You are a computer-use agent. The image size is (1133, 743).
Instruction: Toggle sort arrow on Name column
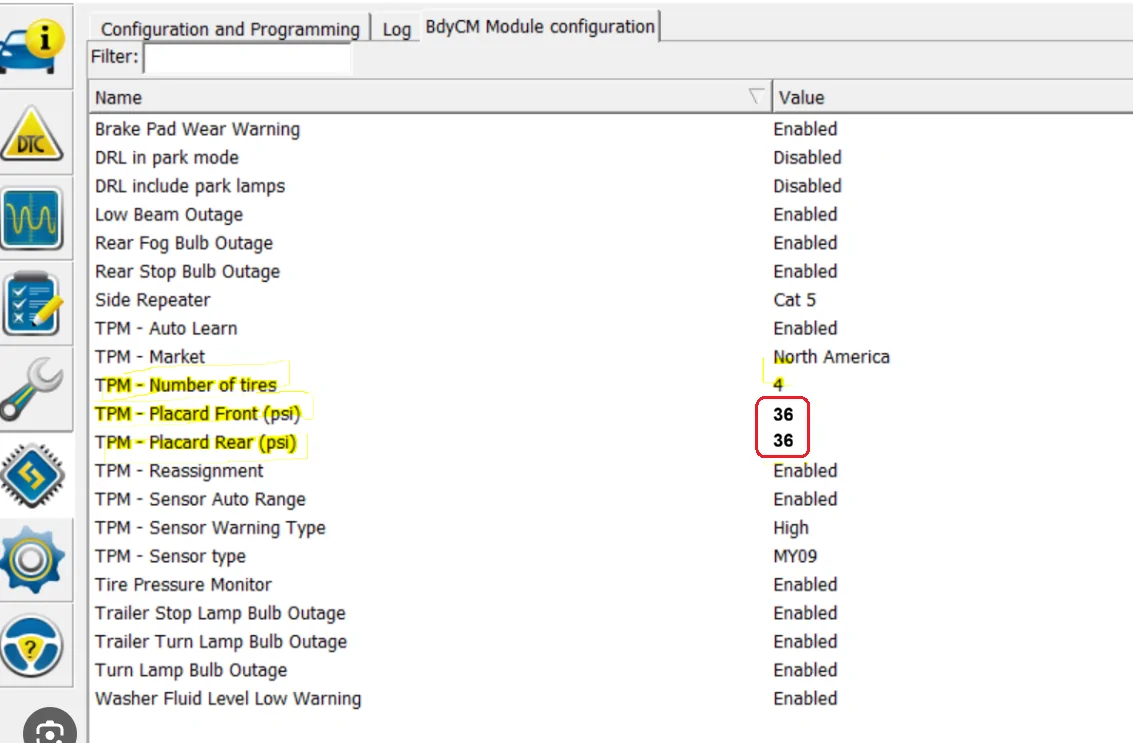pyautogui.click(x=756, y=97)
